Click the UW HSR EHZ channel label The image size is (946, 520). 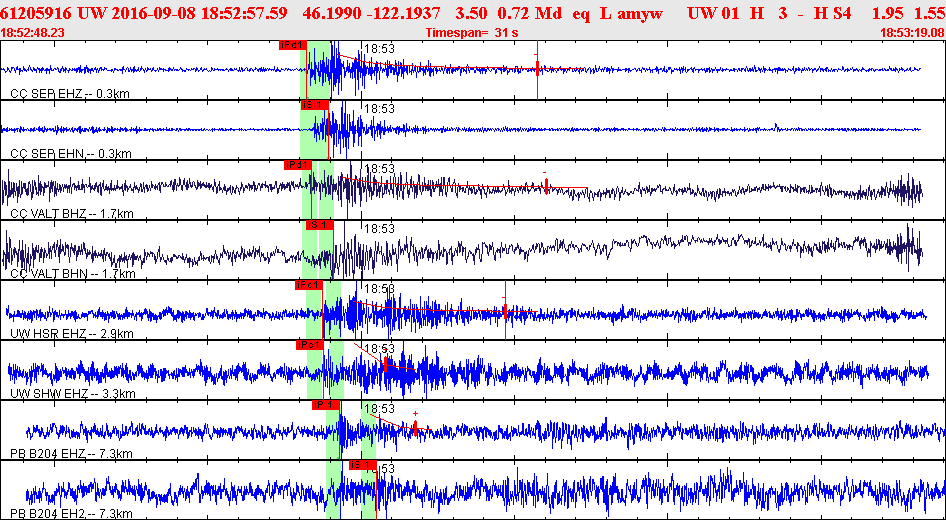(x=72, y=334)
